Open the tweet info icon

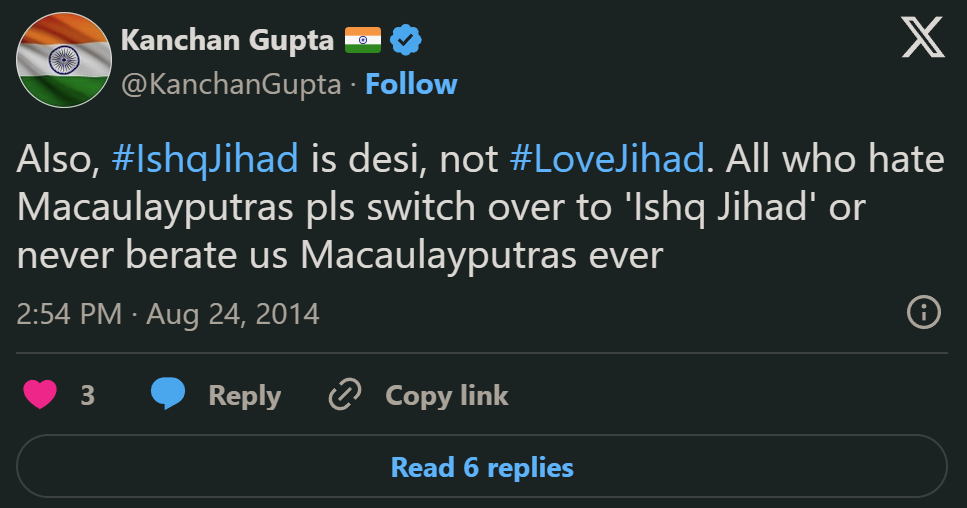pos(923,313)
